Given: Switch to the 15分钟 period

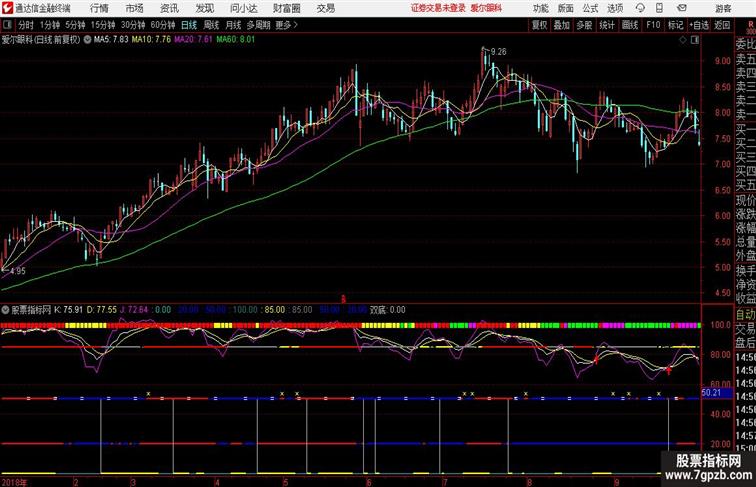Looking at the screenshot, I should (x=103, y=25).
